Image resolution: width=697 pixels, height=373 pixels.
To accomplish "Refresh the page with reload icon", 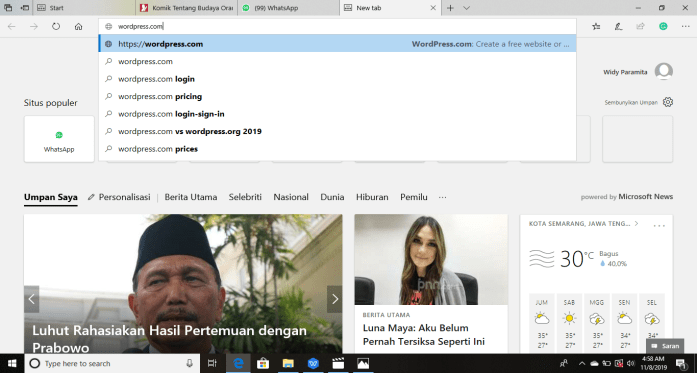I will click(56, 26).
